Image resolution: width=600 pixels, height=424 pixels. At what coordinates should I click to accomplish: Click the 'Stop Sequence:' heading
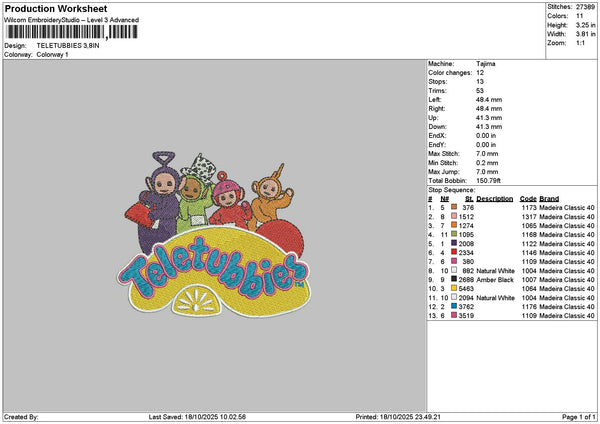point(452,190)
